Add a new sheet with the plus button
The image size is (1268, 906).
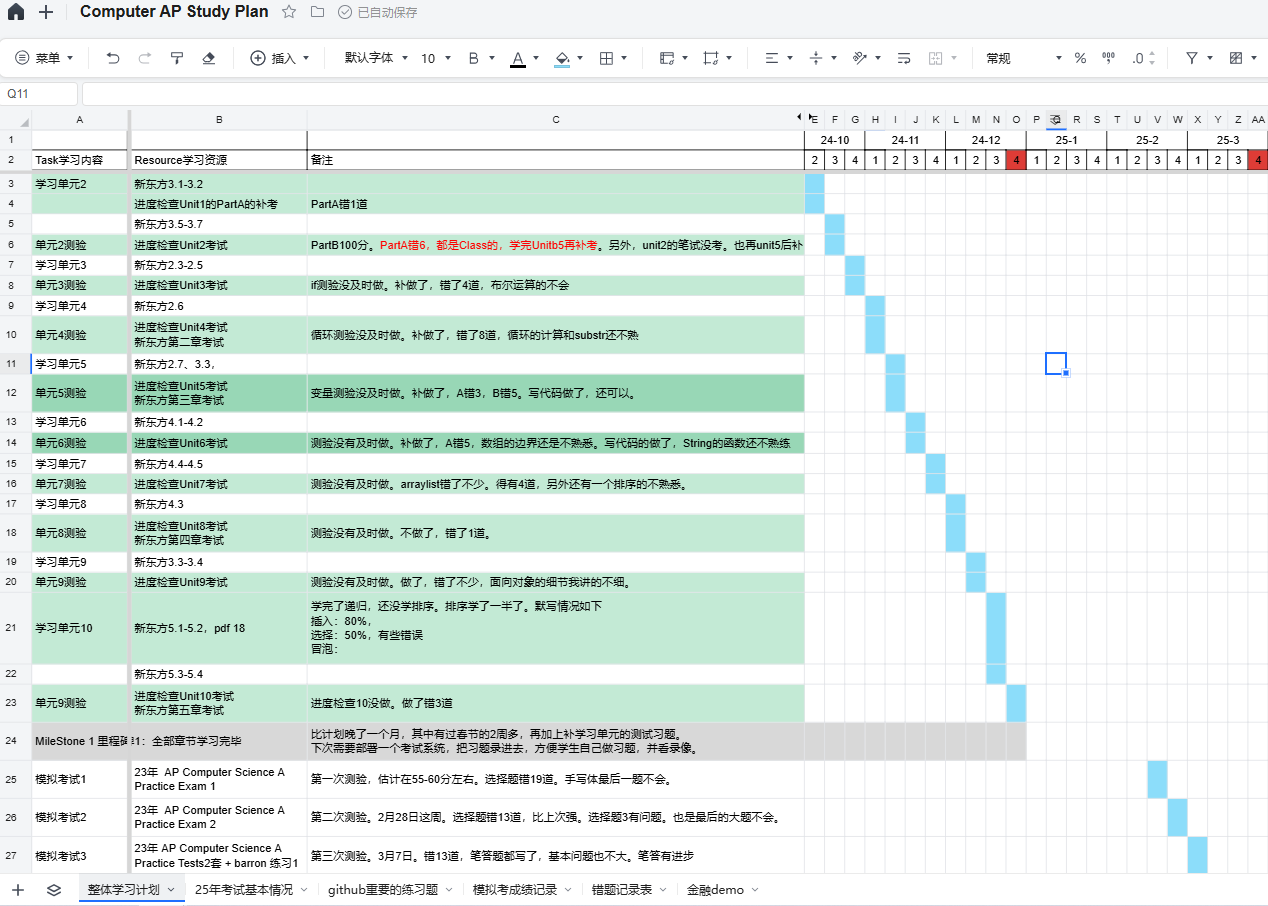[17, 889]
